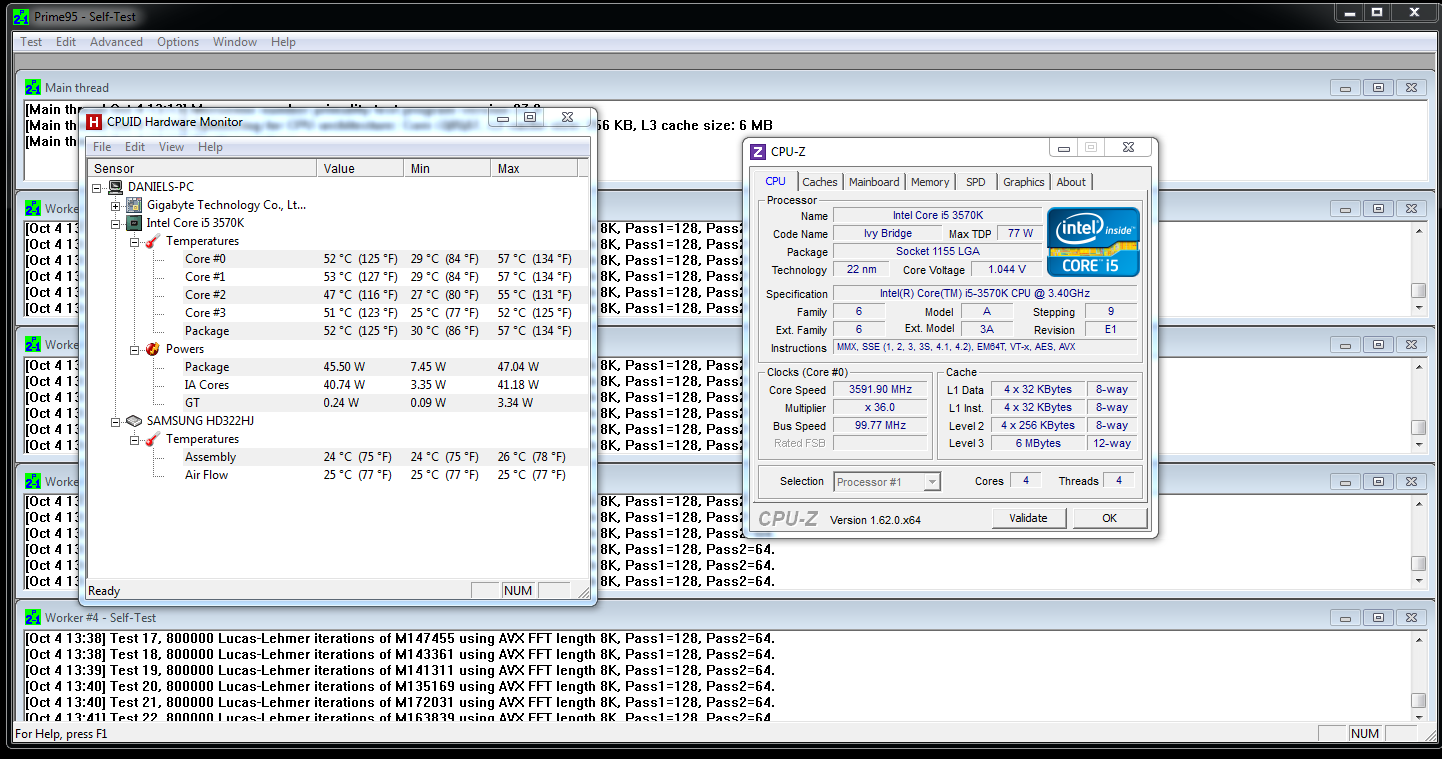Click the Worker #4 scrollbar thumb

pos(1418,700)
